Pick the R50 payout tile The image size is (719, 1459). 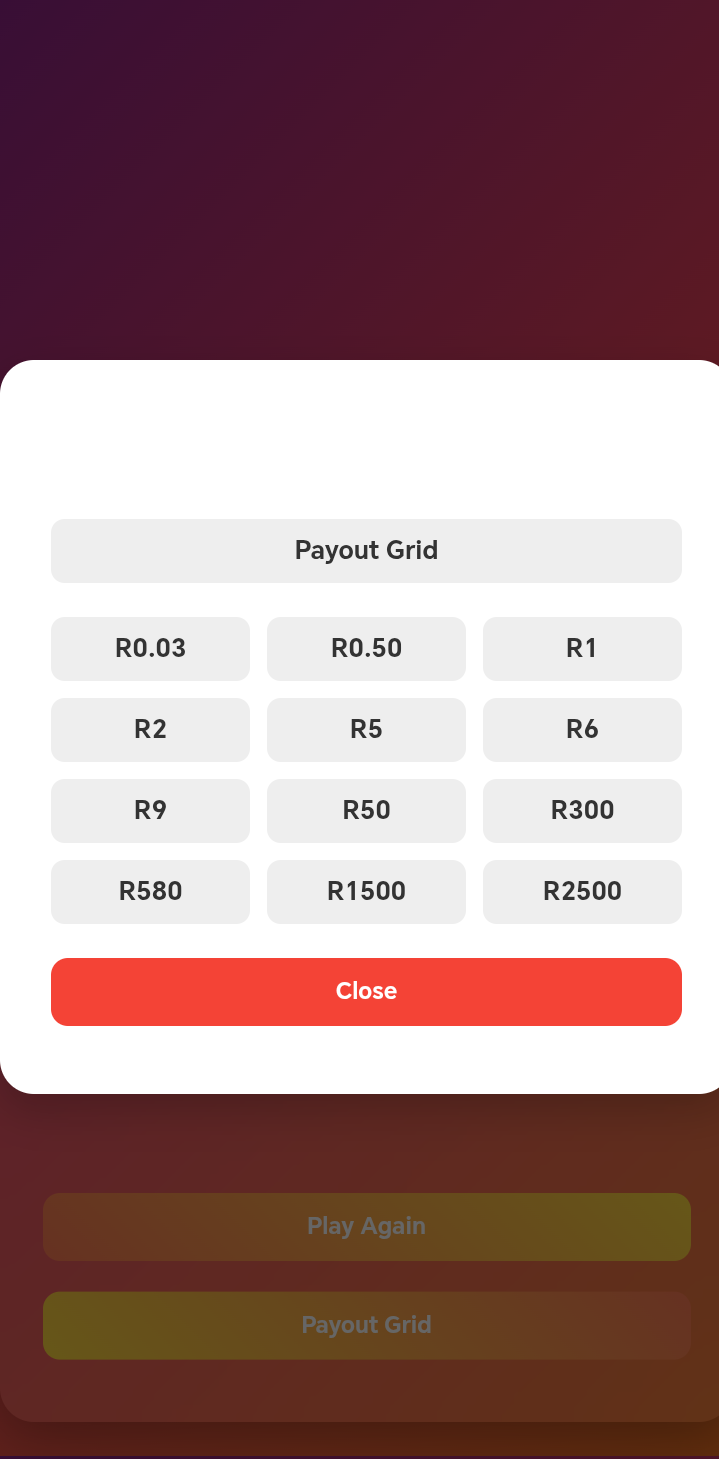[x=366, y=811]
